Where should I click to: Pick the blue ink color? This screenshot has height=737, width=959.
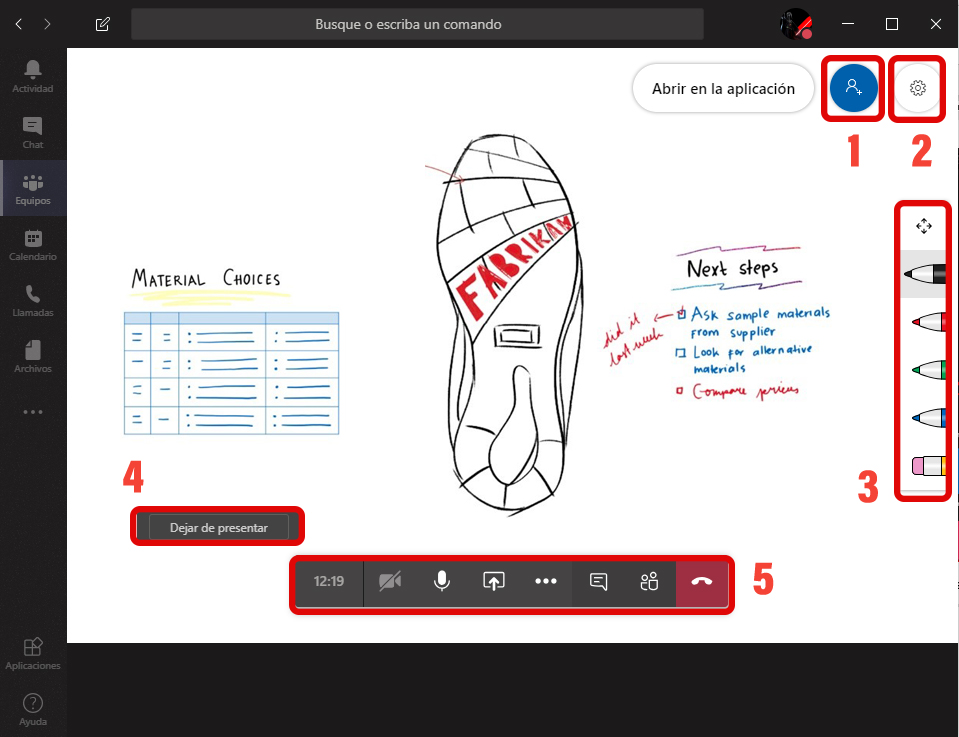930,416
